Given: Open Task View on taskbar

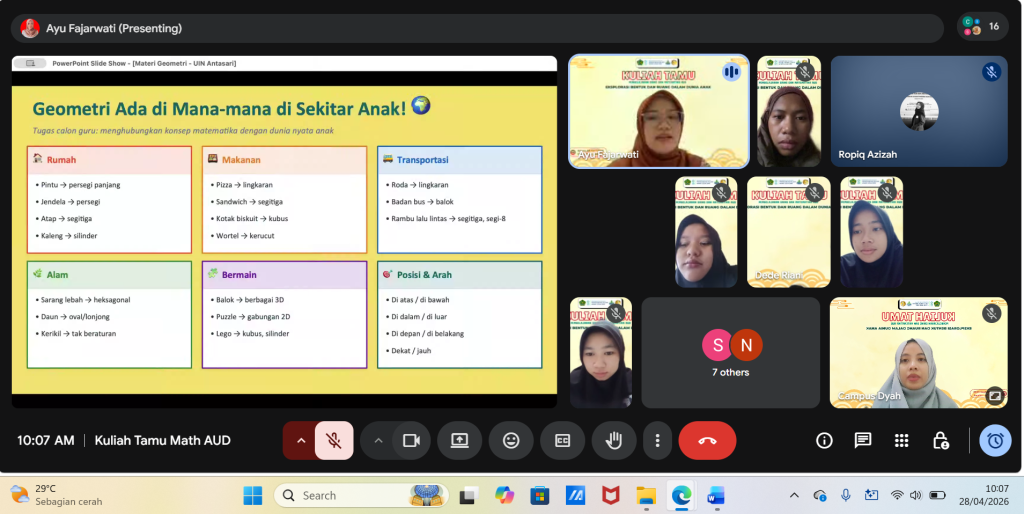Looking at the screenshot, I should pos(467,496).
